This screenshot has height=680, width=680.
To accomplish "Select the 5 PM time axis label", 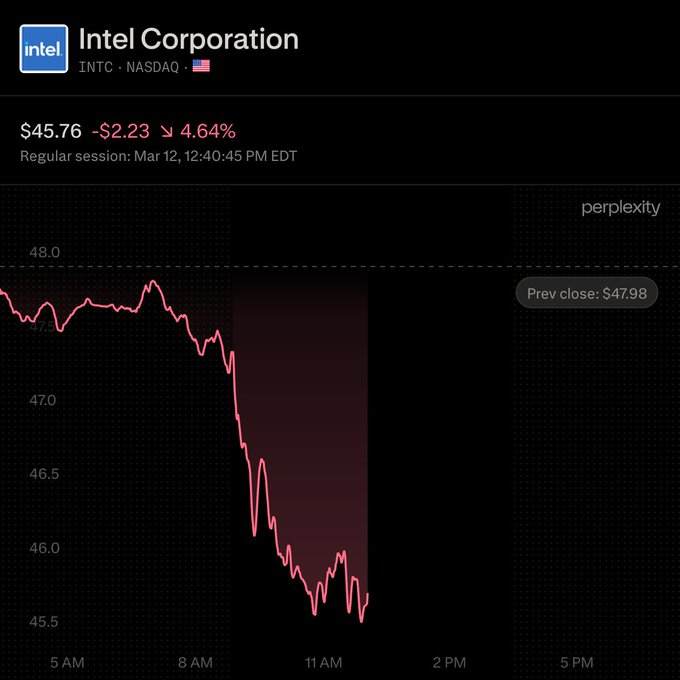I will 577,662.
